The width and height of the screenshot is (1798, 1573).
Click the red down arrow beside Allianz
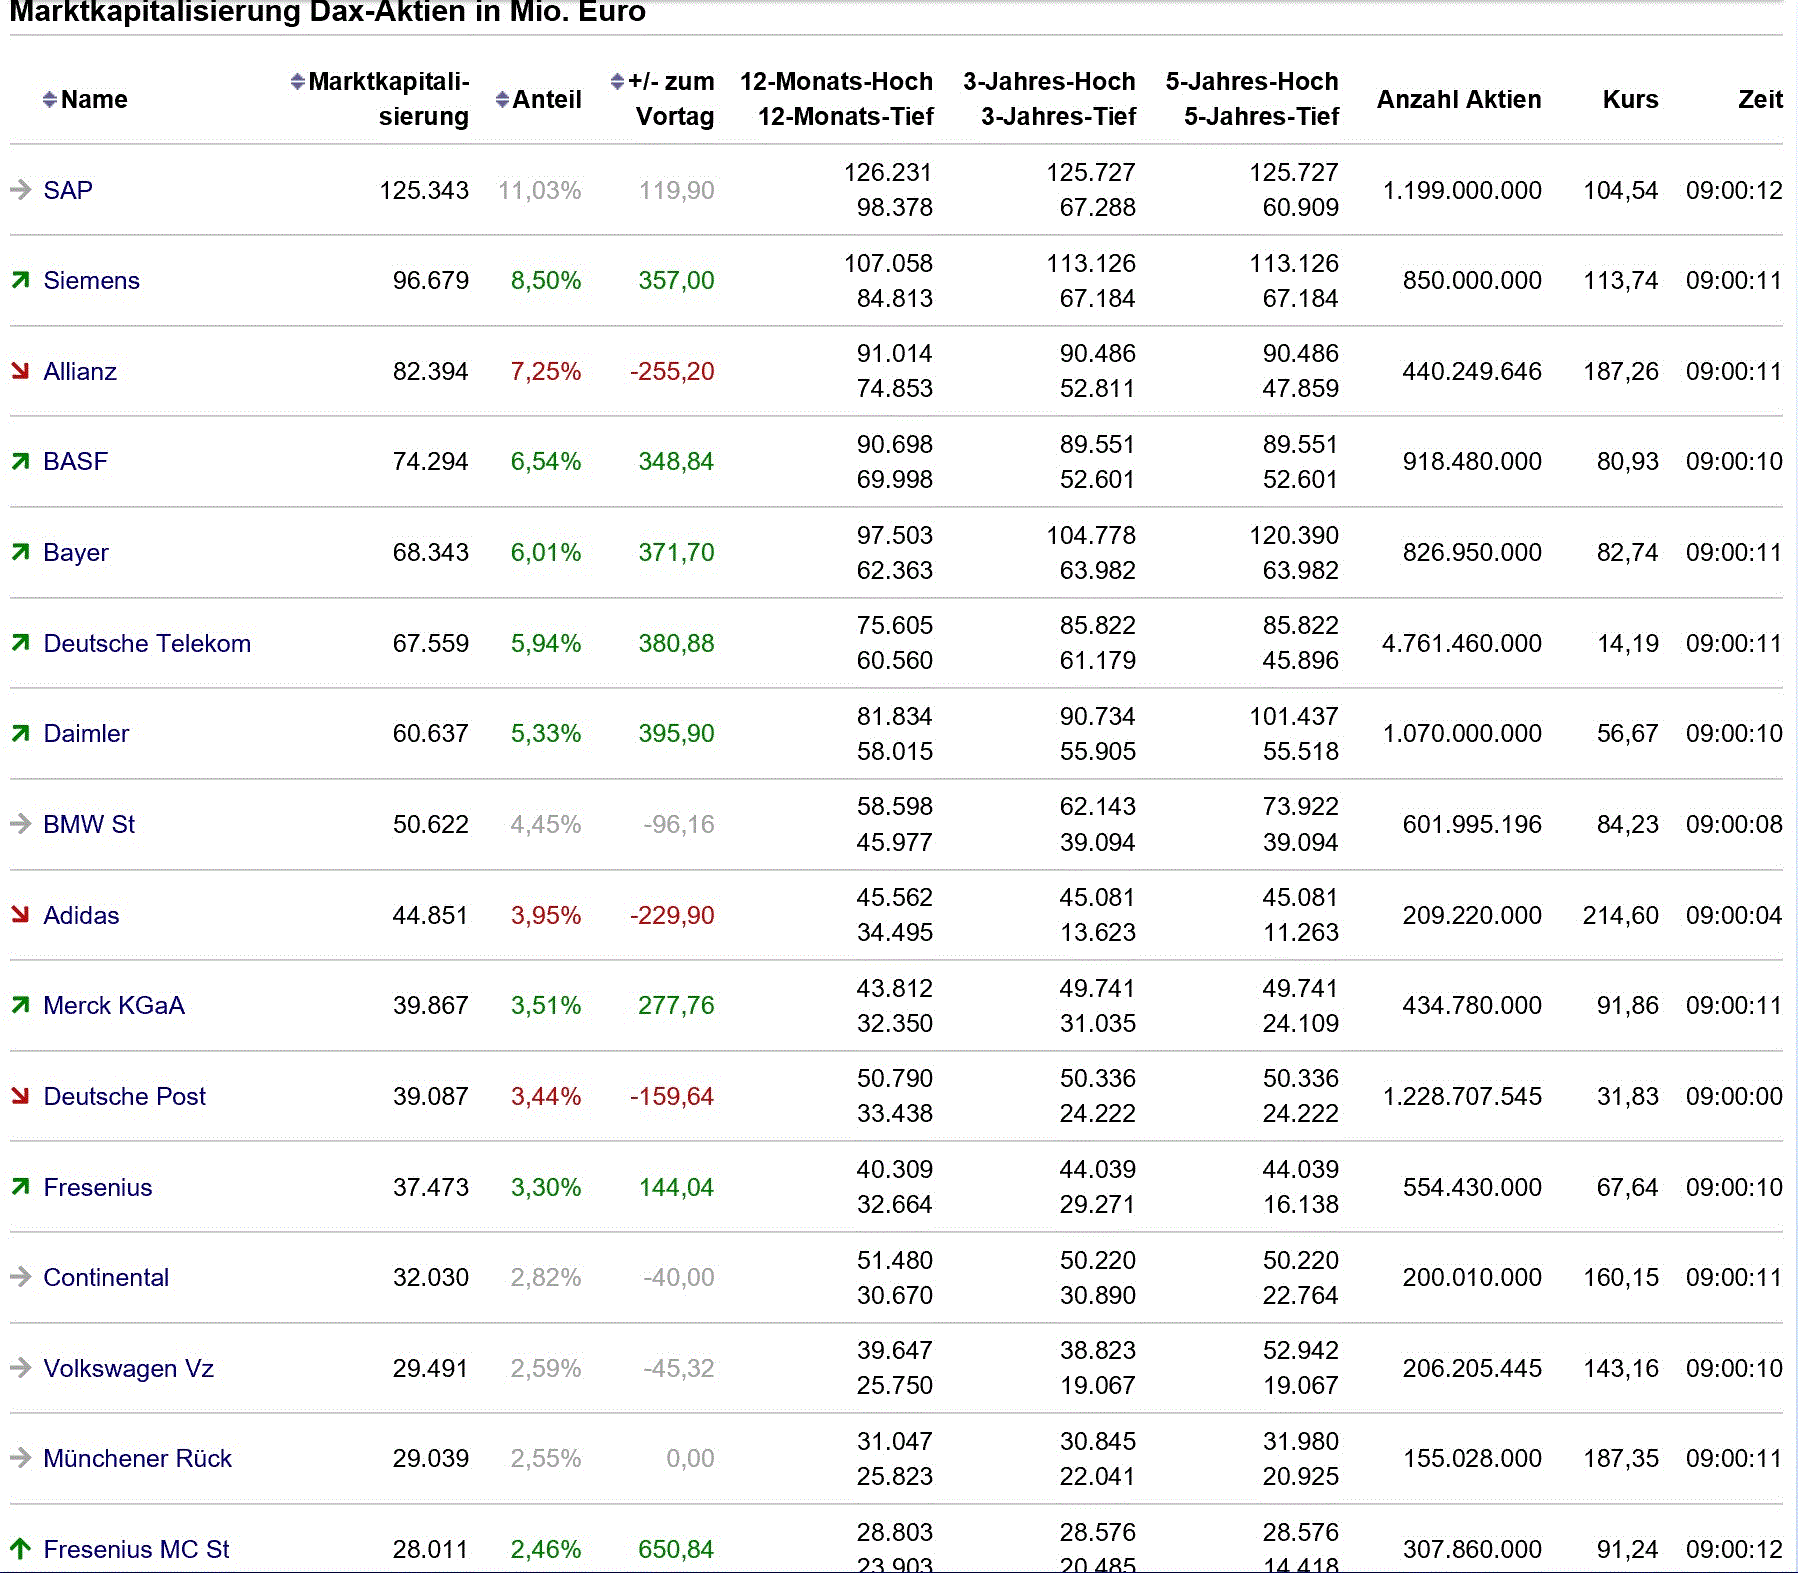tap(20, 371)
